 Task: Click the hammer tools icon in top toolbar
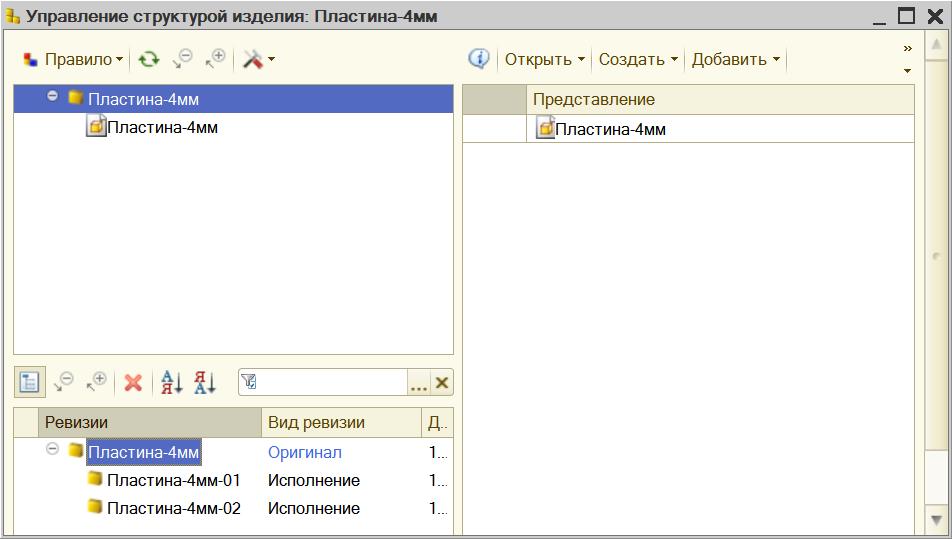(253, 60)
